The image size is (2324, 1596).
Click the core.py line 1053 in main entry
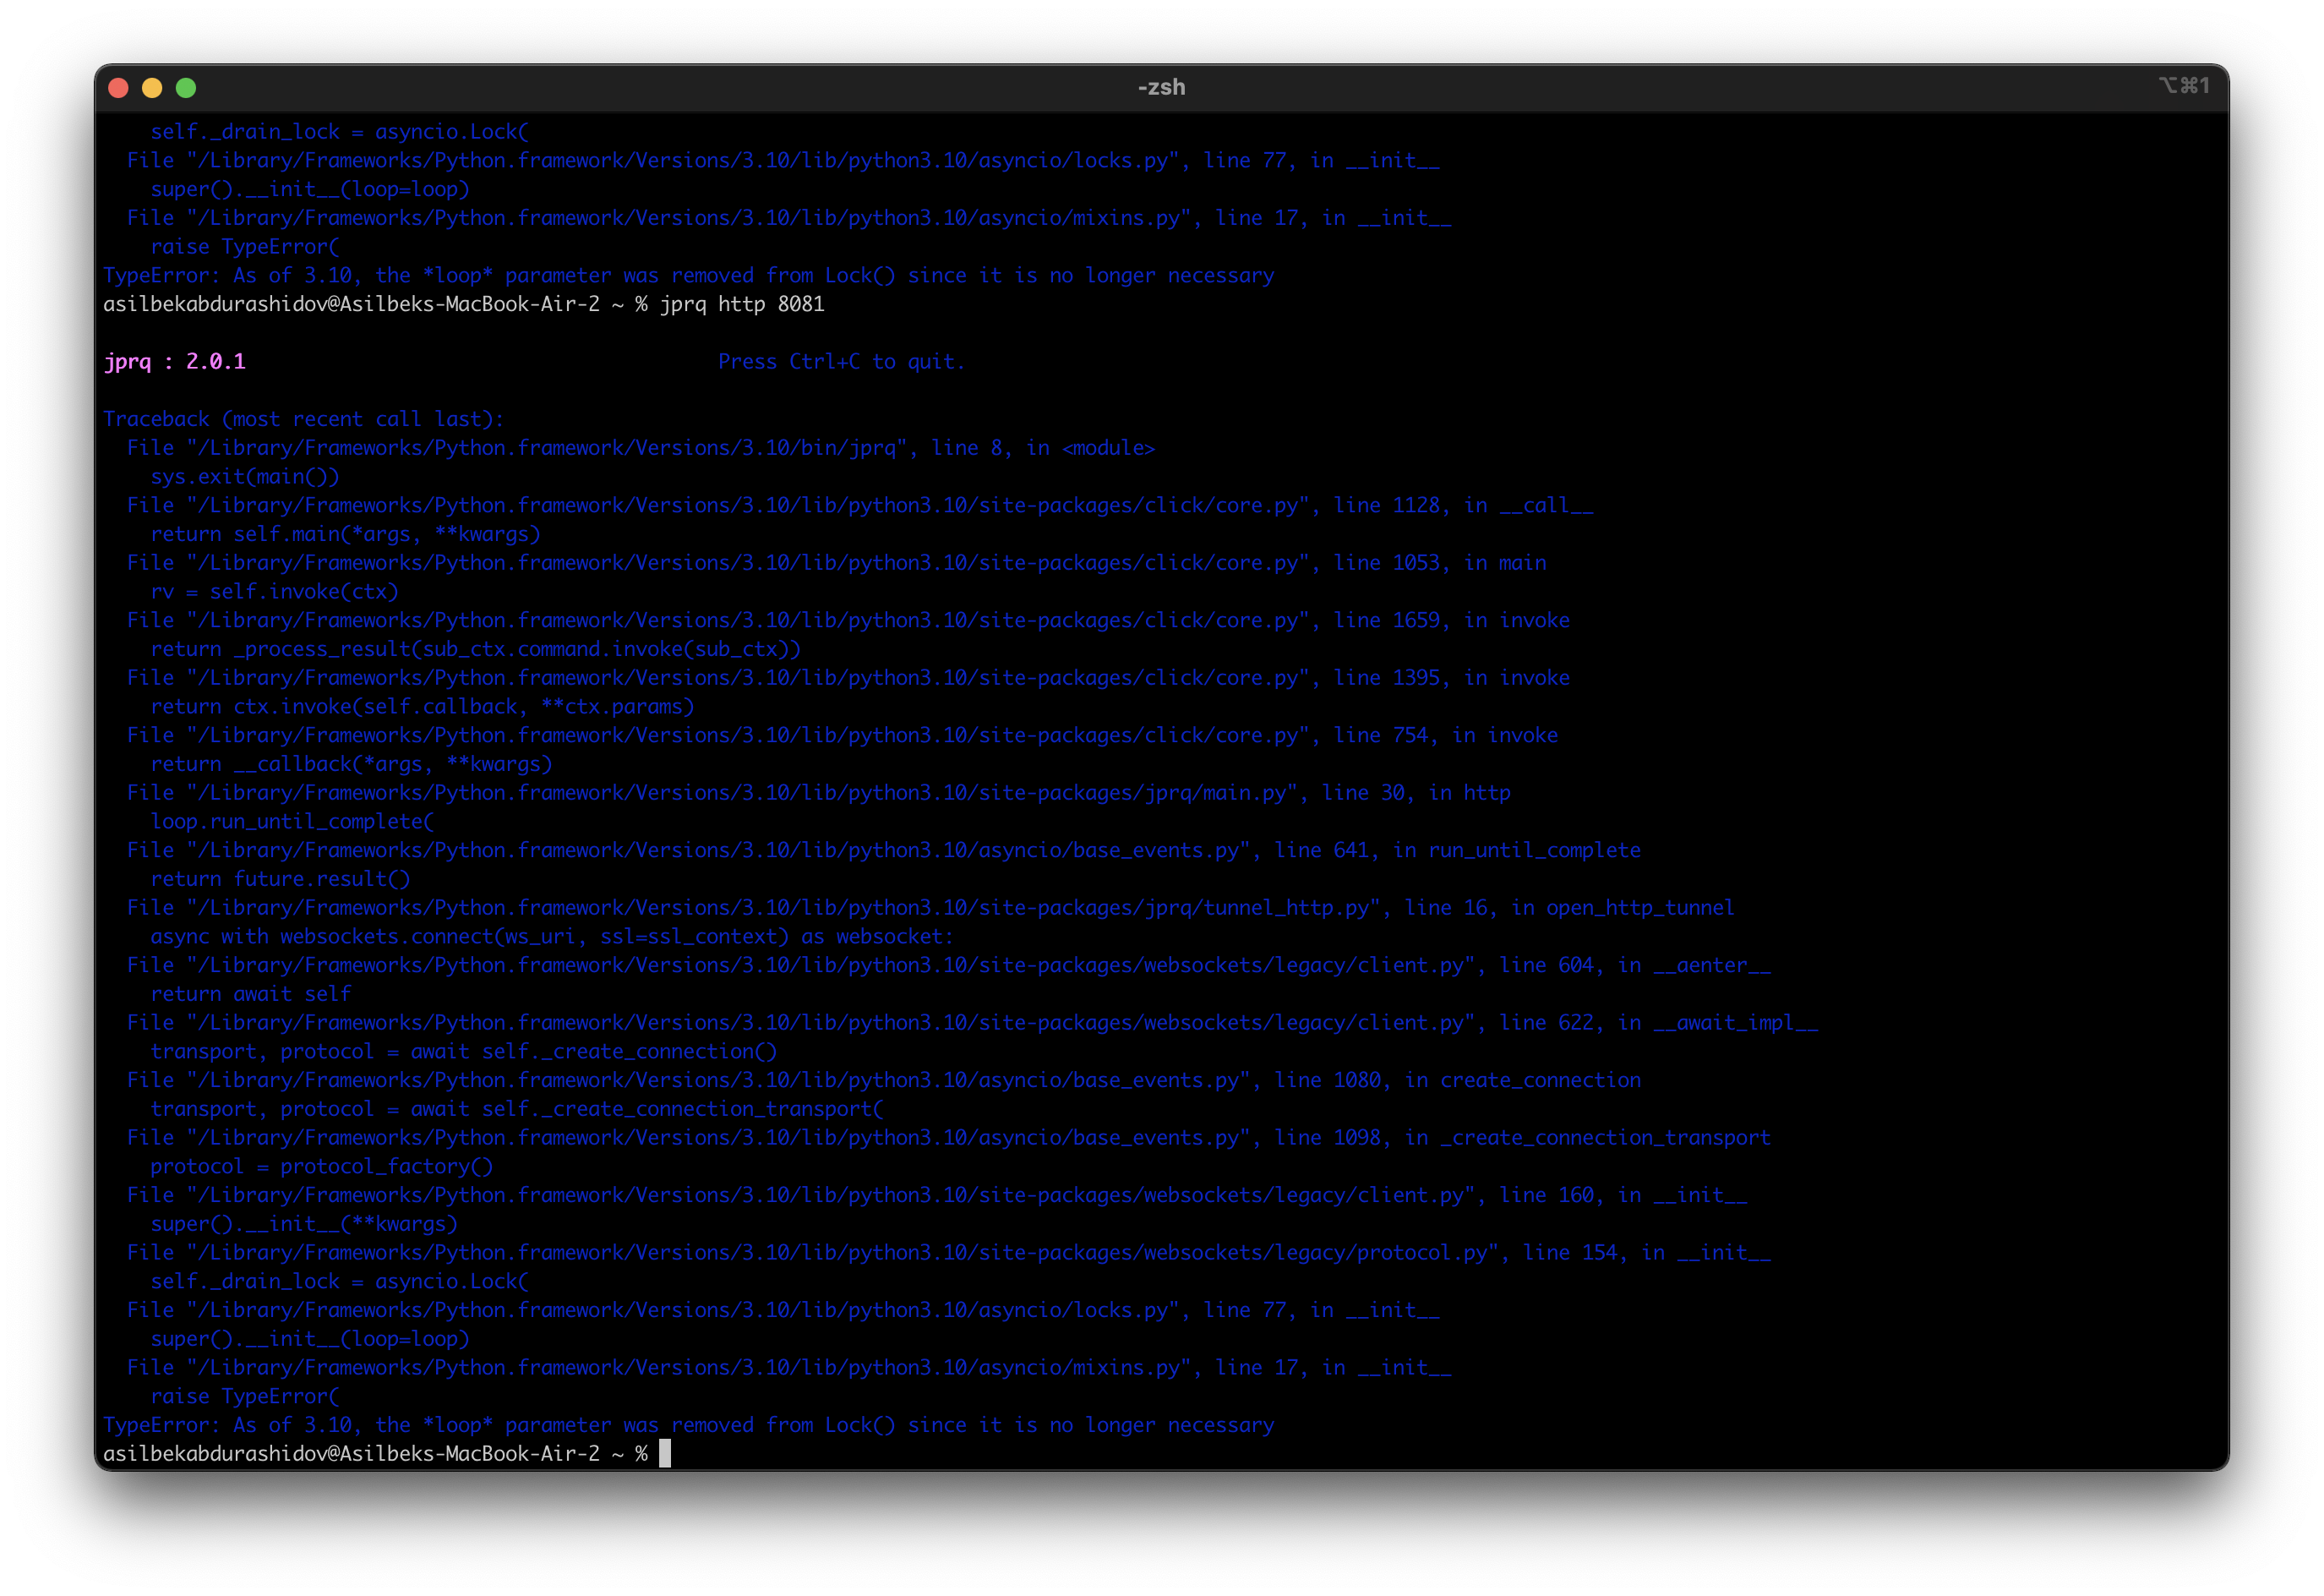point(837,563)
